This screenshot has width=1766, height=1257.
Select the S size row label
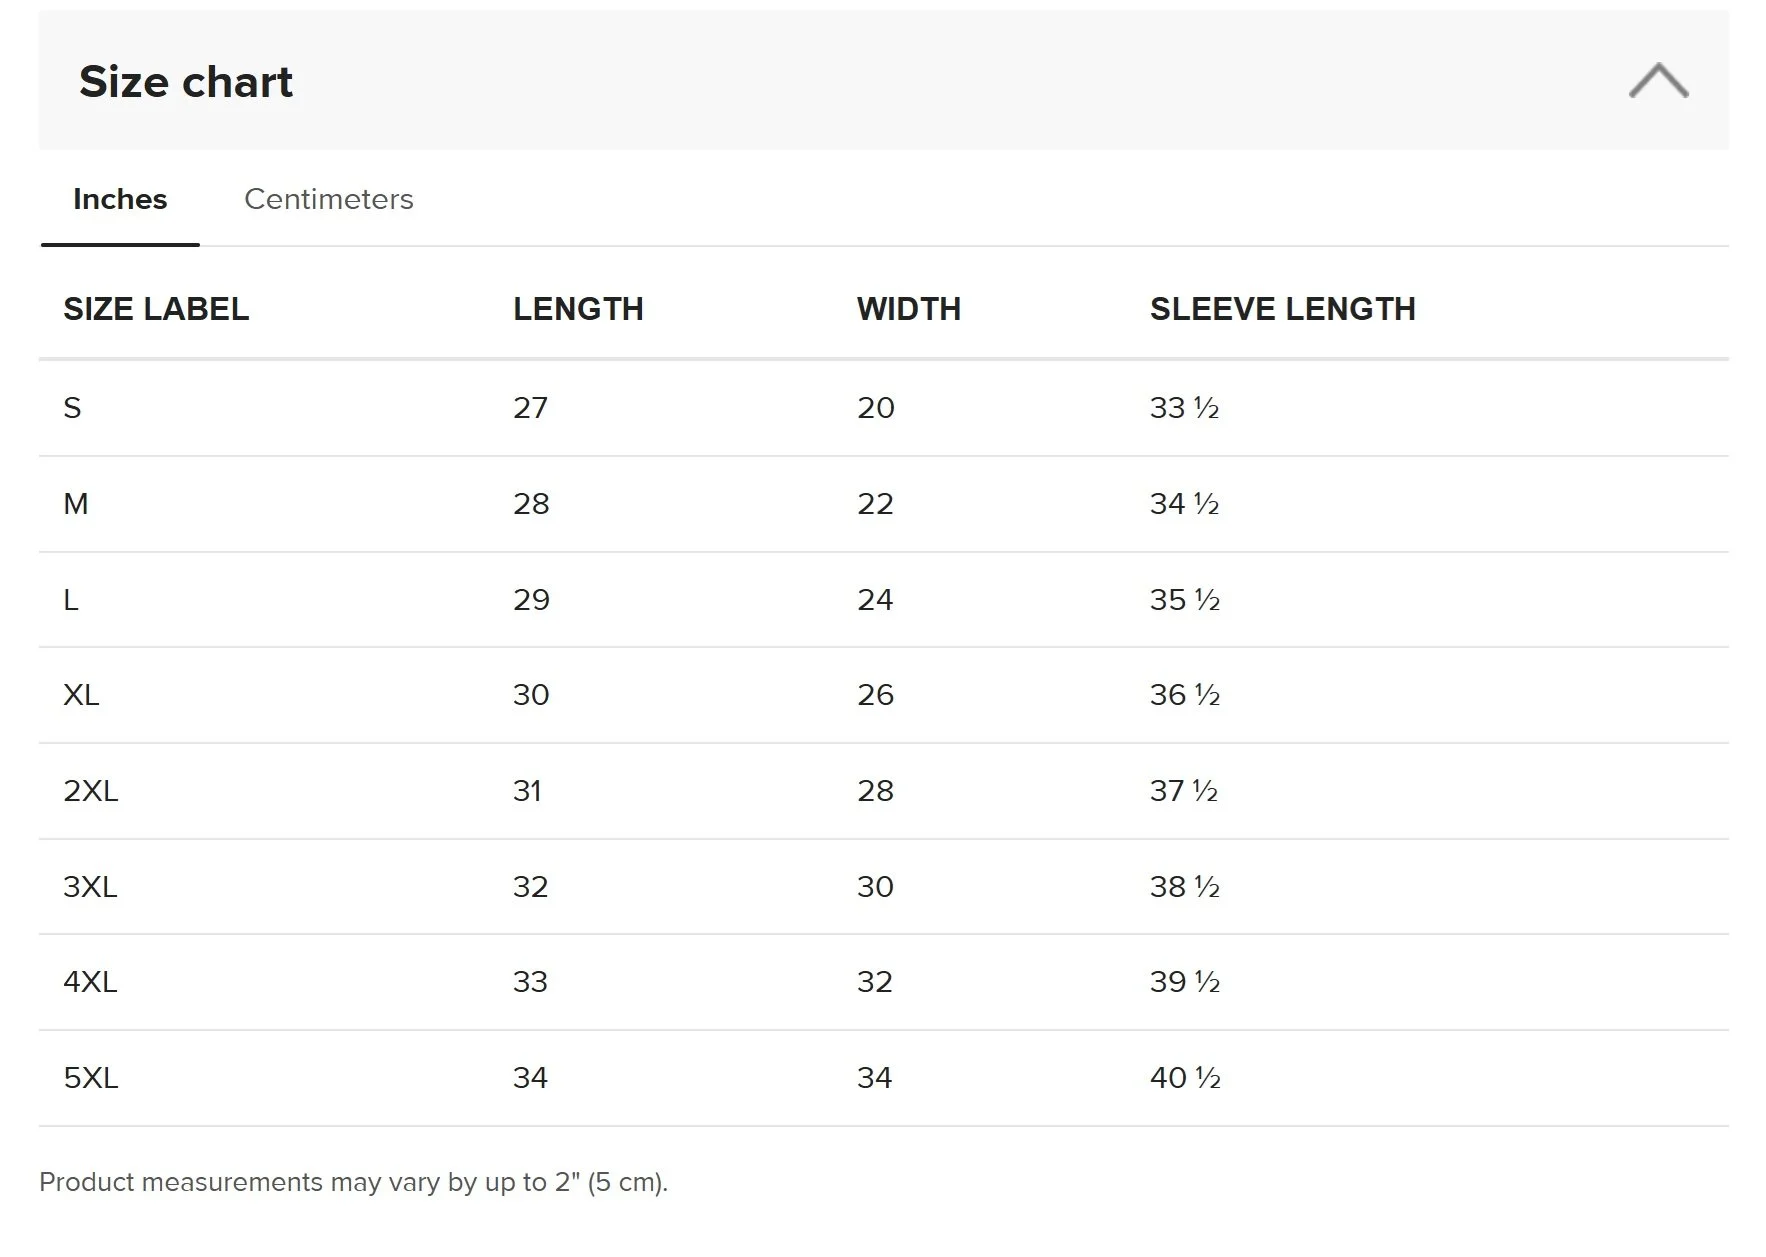(72, 408)
